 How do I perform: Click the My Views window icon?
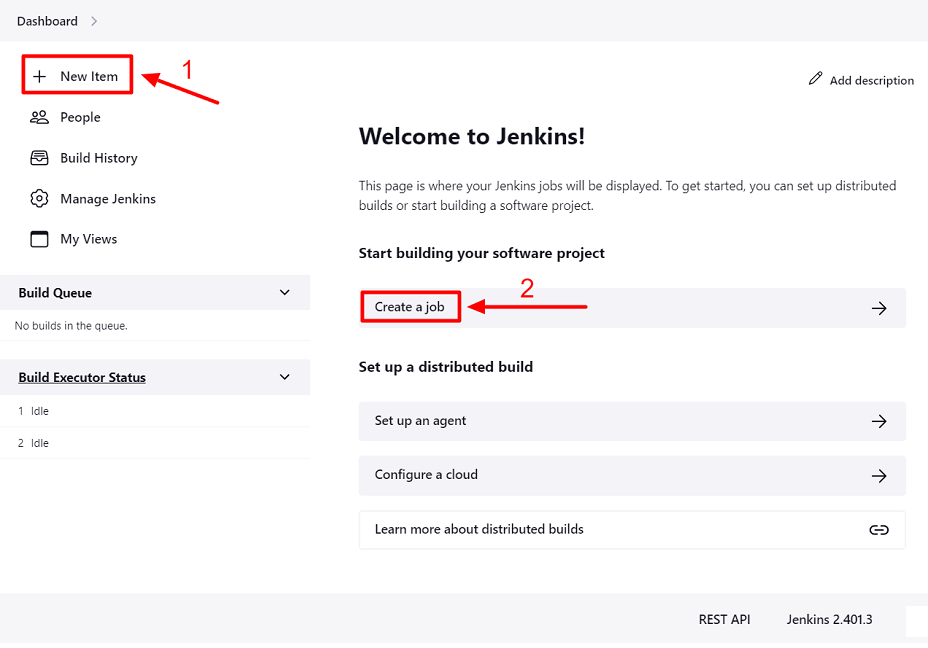[39, 239]
